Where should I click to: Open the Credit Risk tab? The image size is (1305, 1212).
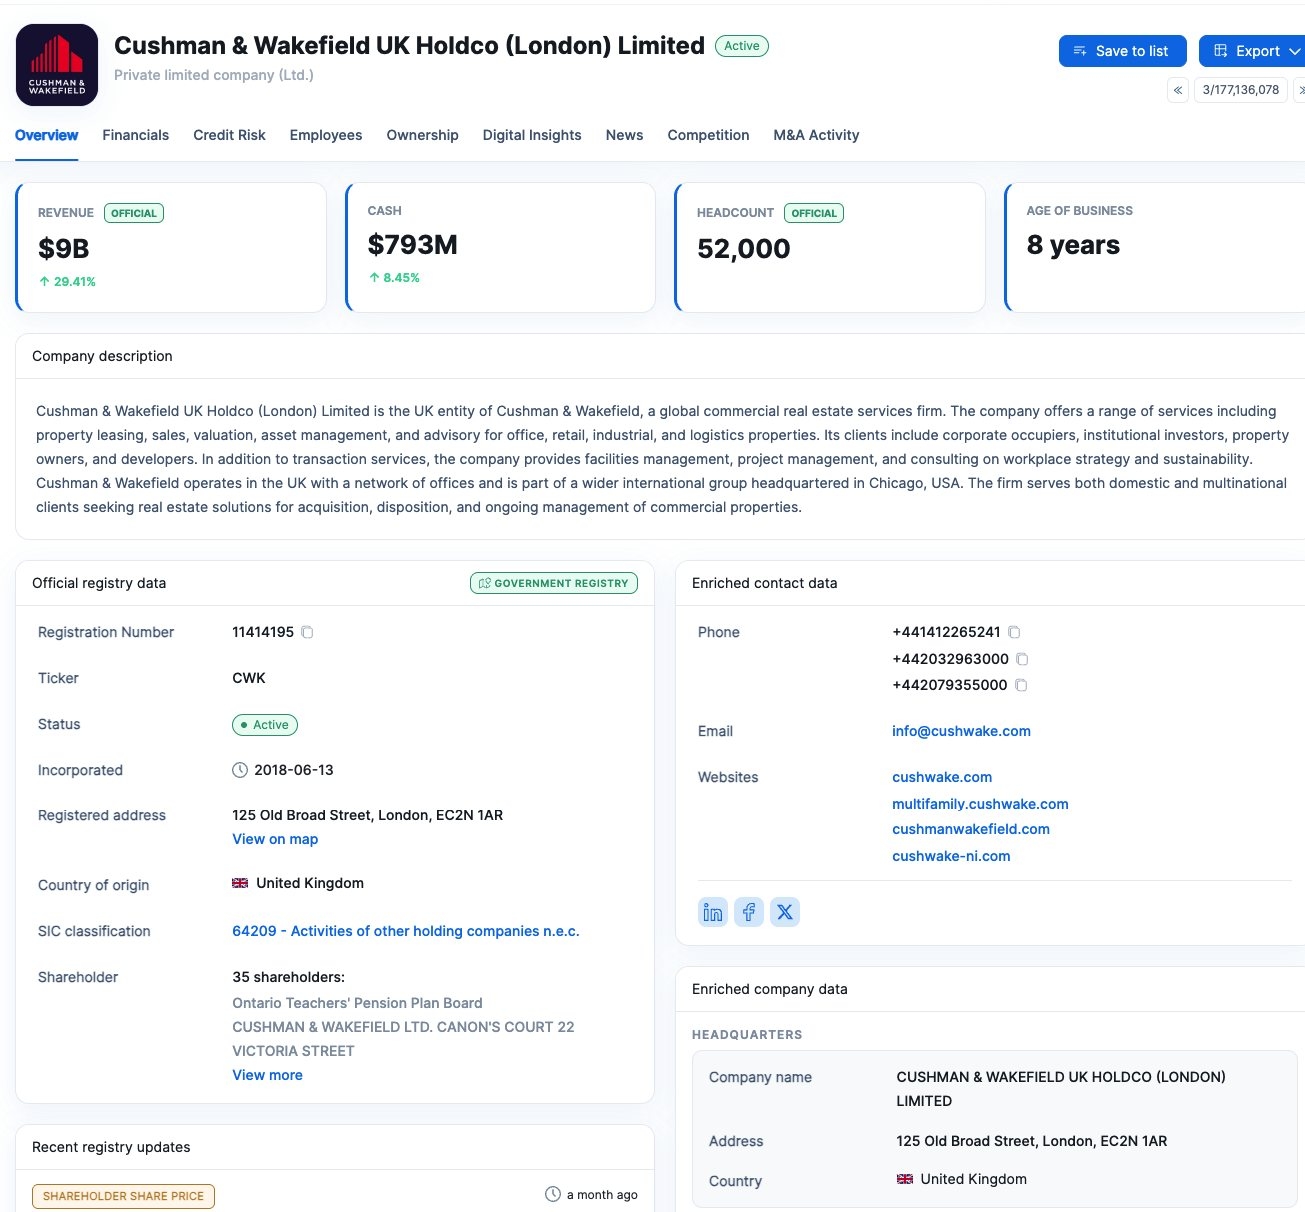point(229,135)
